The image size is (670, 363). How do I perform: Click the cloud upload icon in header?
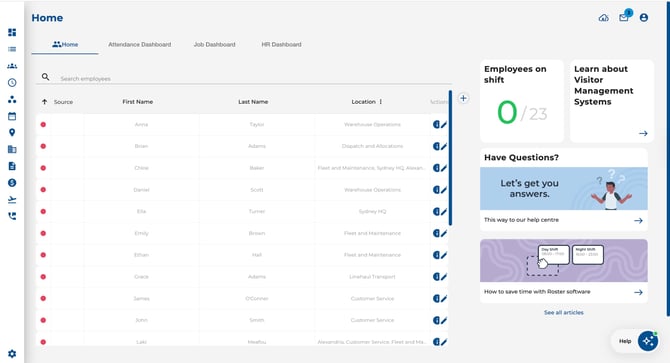tap(603, 18)
